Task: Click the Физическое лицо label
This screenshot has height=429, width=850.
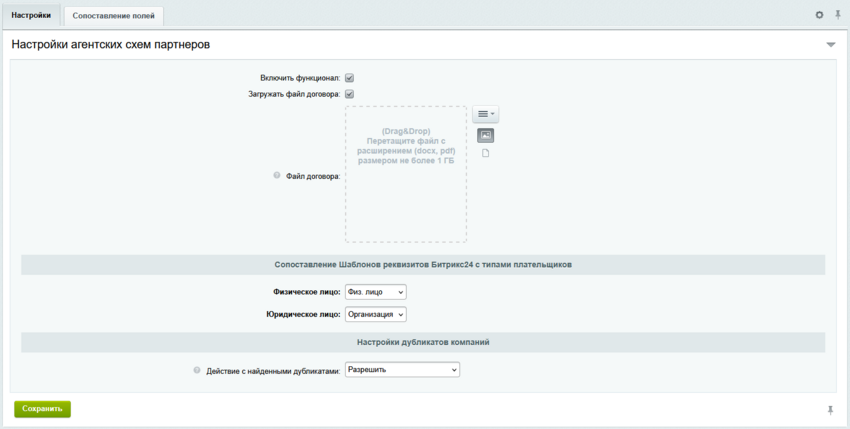Action: pyautogui.click(x=307, y=292)
